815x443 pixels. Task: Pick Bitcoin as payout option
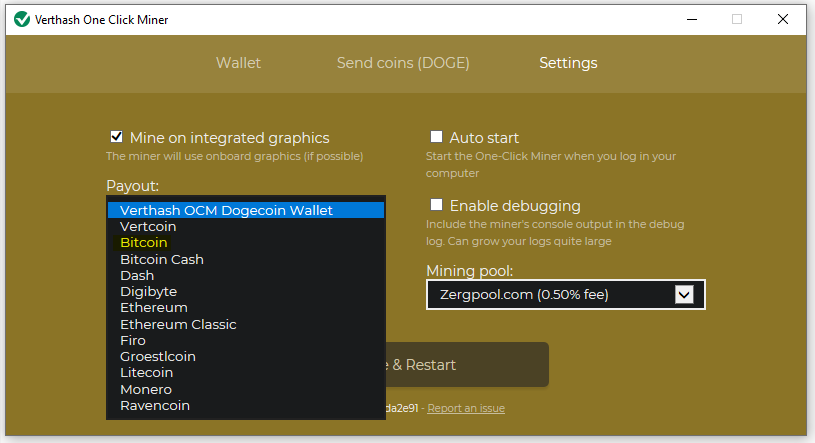(246, 243)
